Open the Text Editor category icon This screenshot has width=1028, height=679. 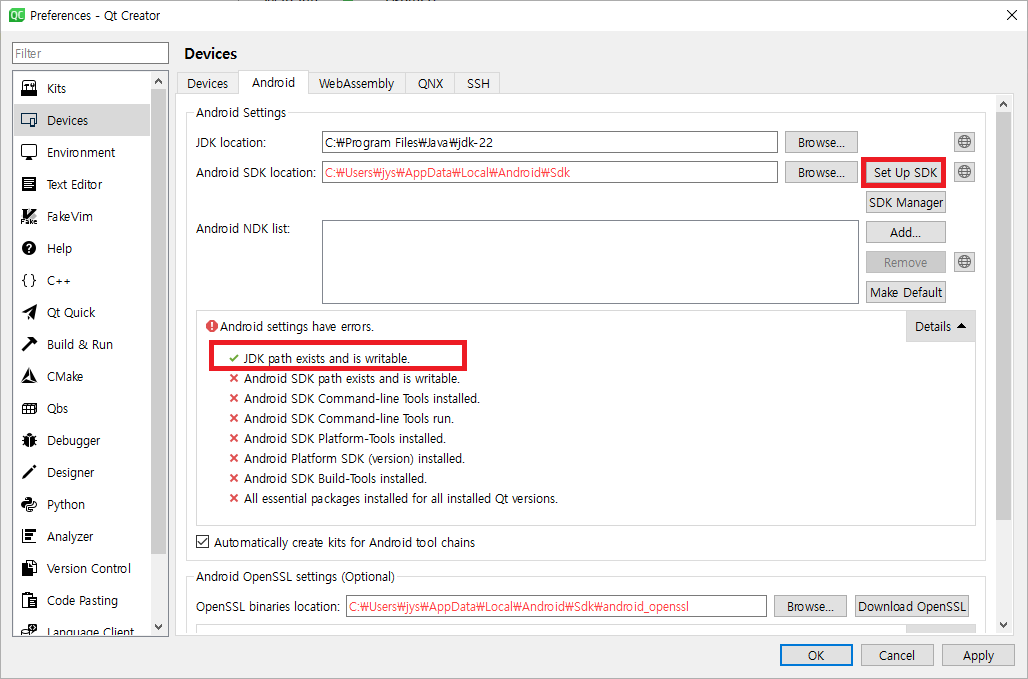point(29,184)
